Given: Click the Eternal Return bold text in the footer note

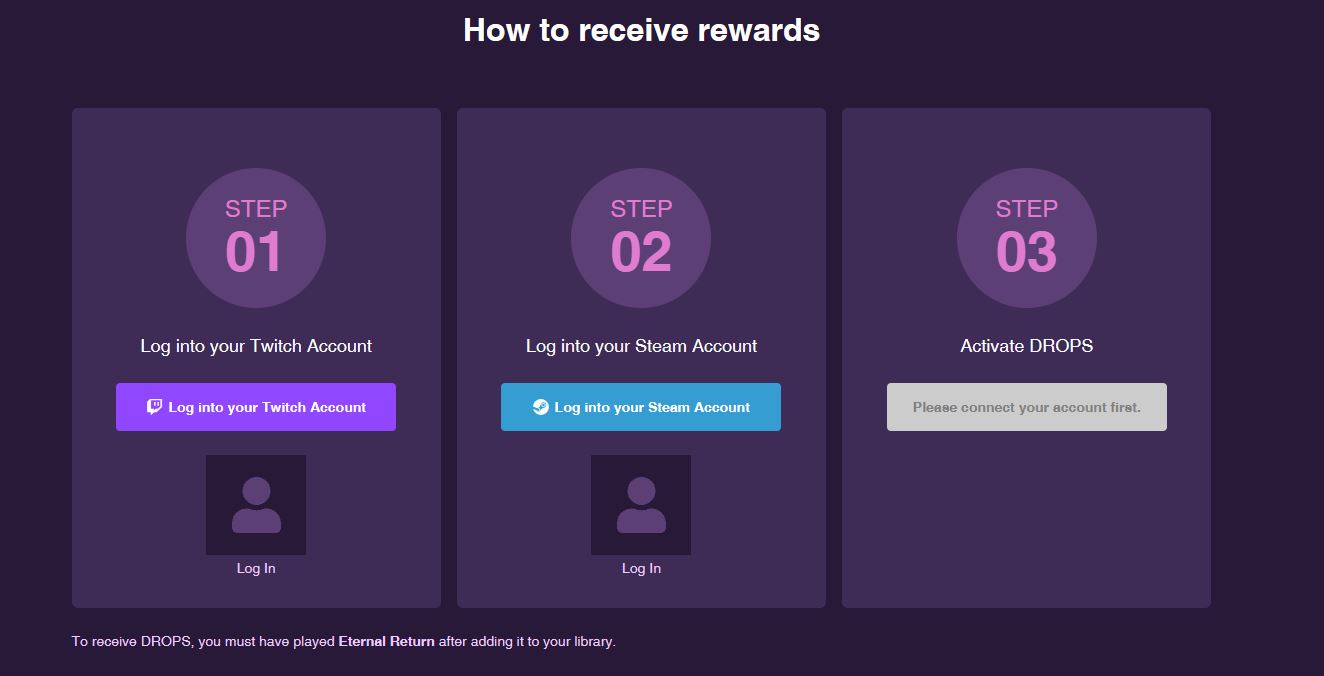Looking at the screenshot, I should (x=386, y=641).
